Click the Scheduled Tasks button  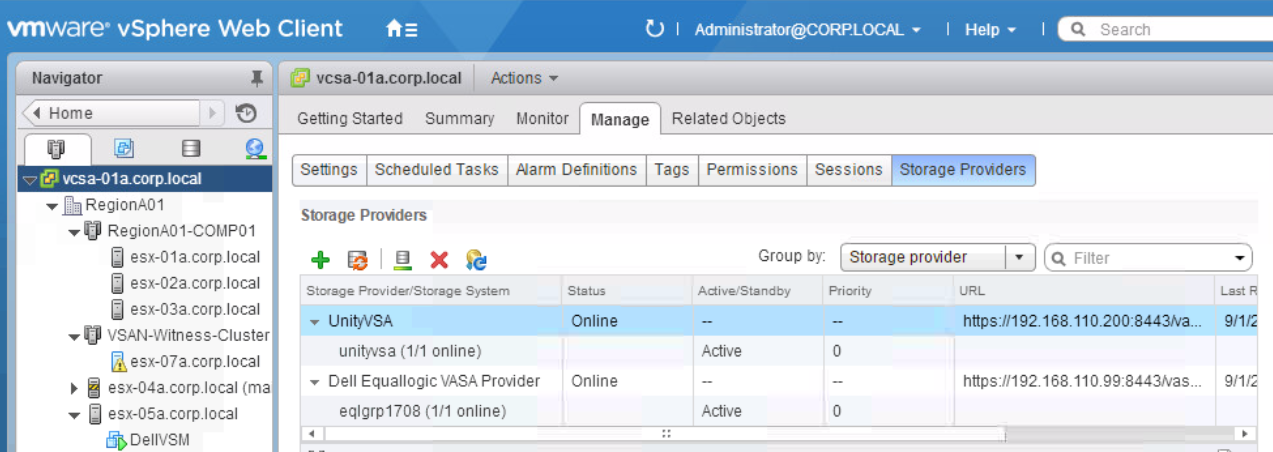click(x=436, y=170)
